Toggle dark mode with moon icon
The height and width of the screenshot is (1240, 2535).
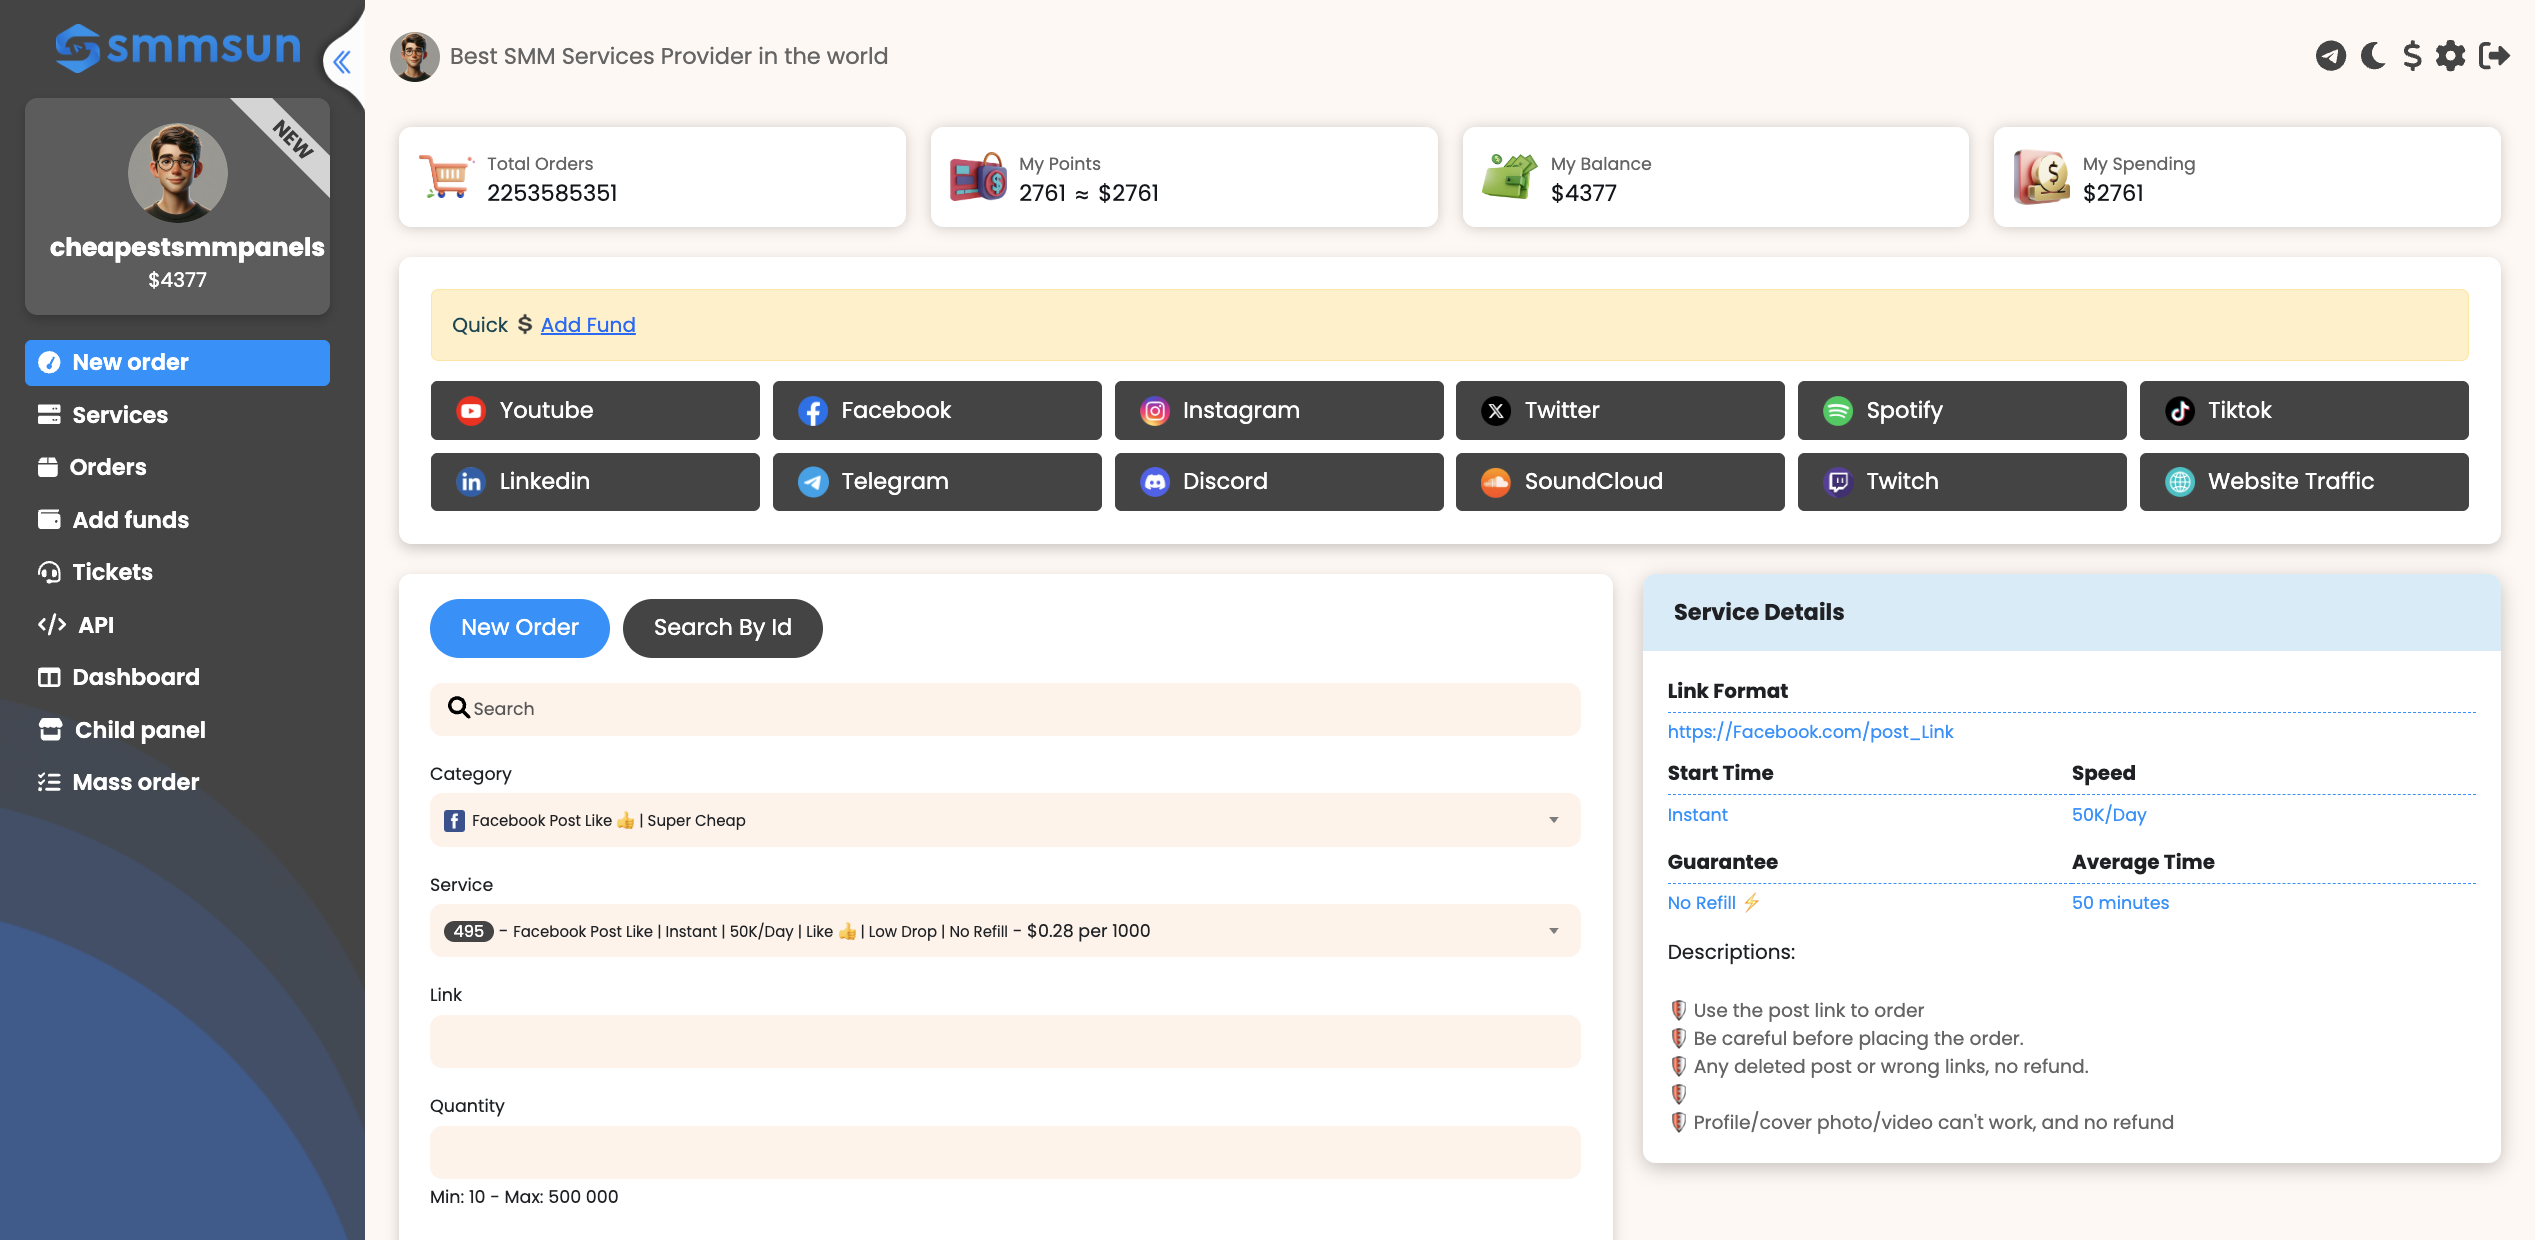click(x=2373, y=56)
